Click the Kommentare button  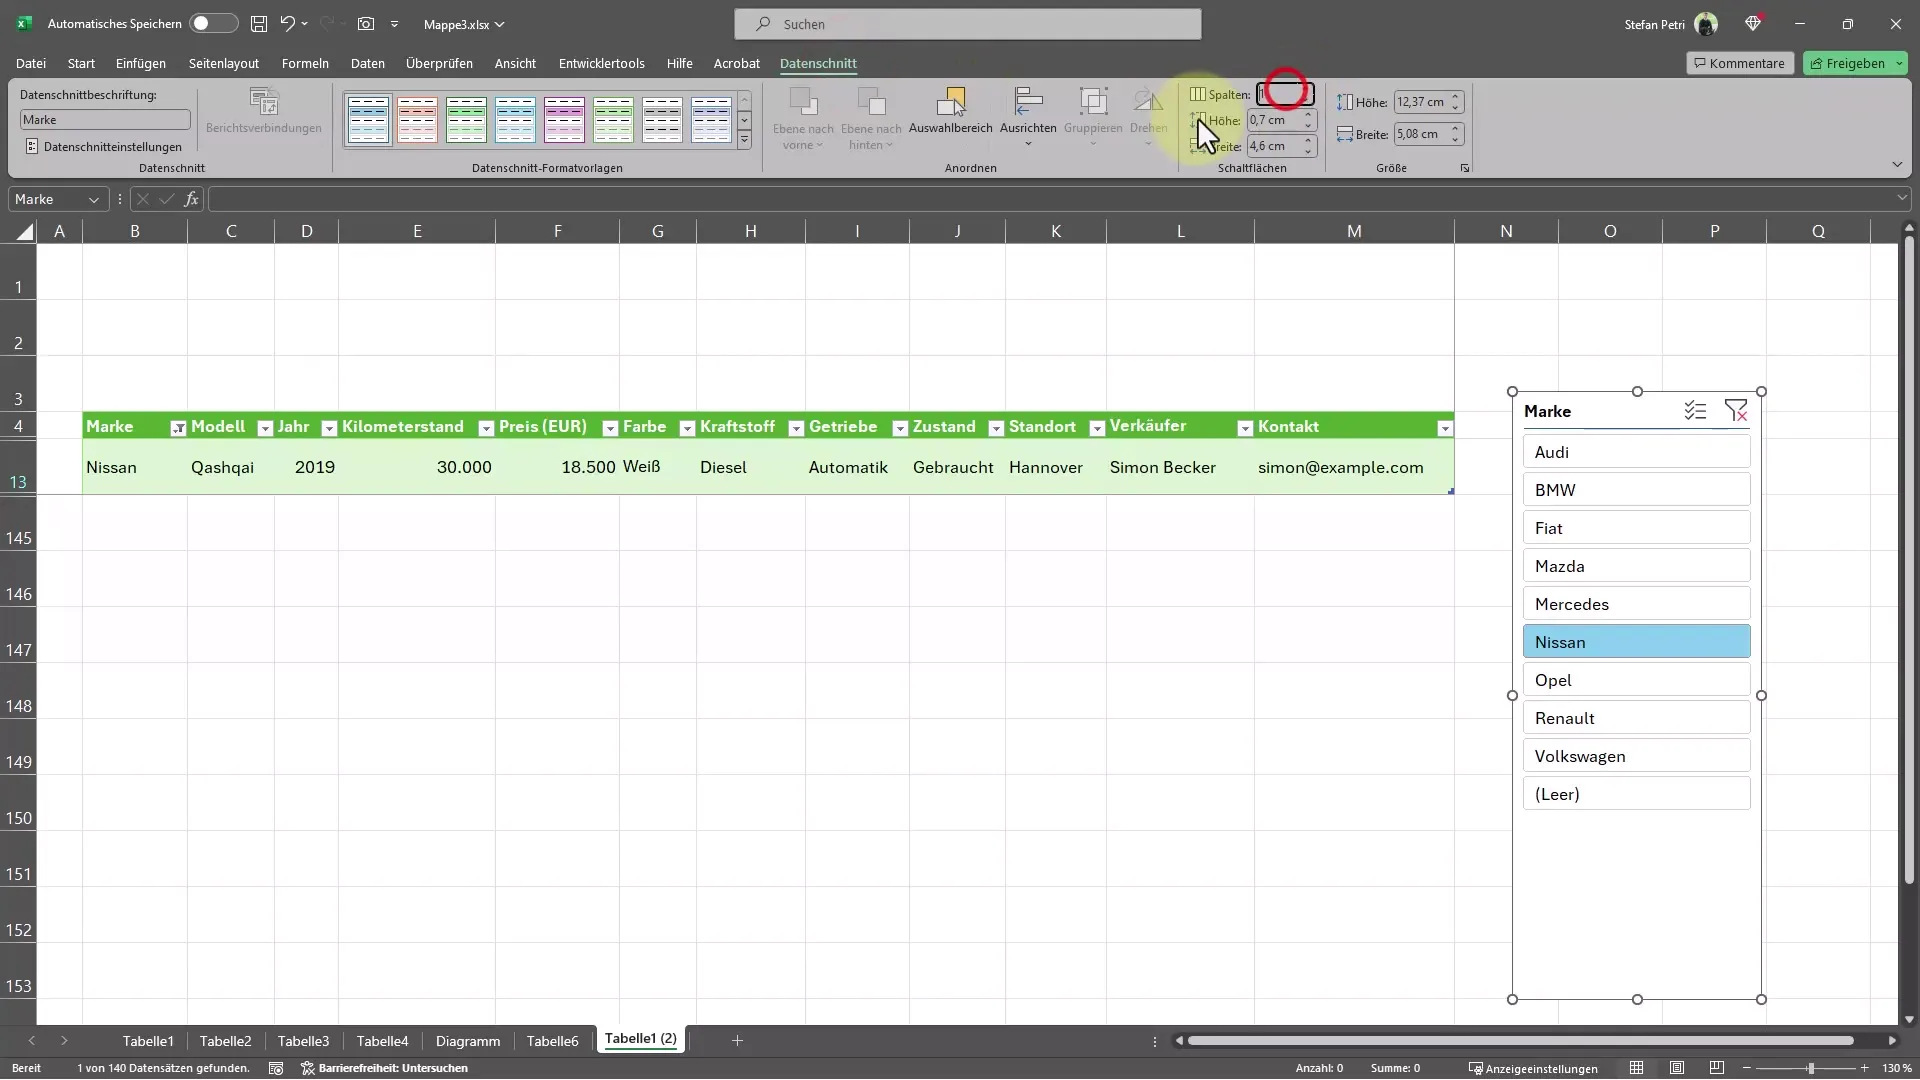[x=1740, y=63]
